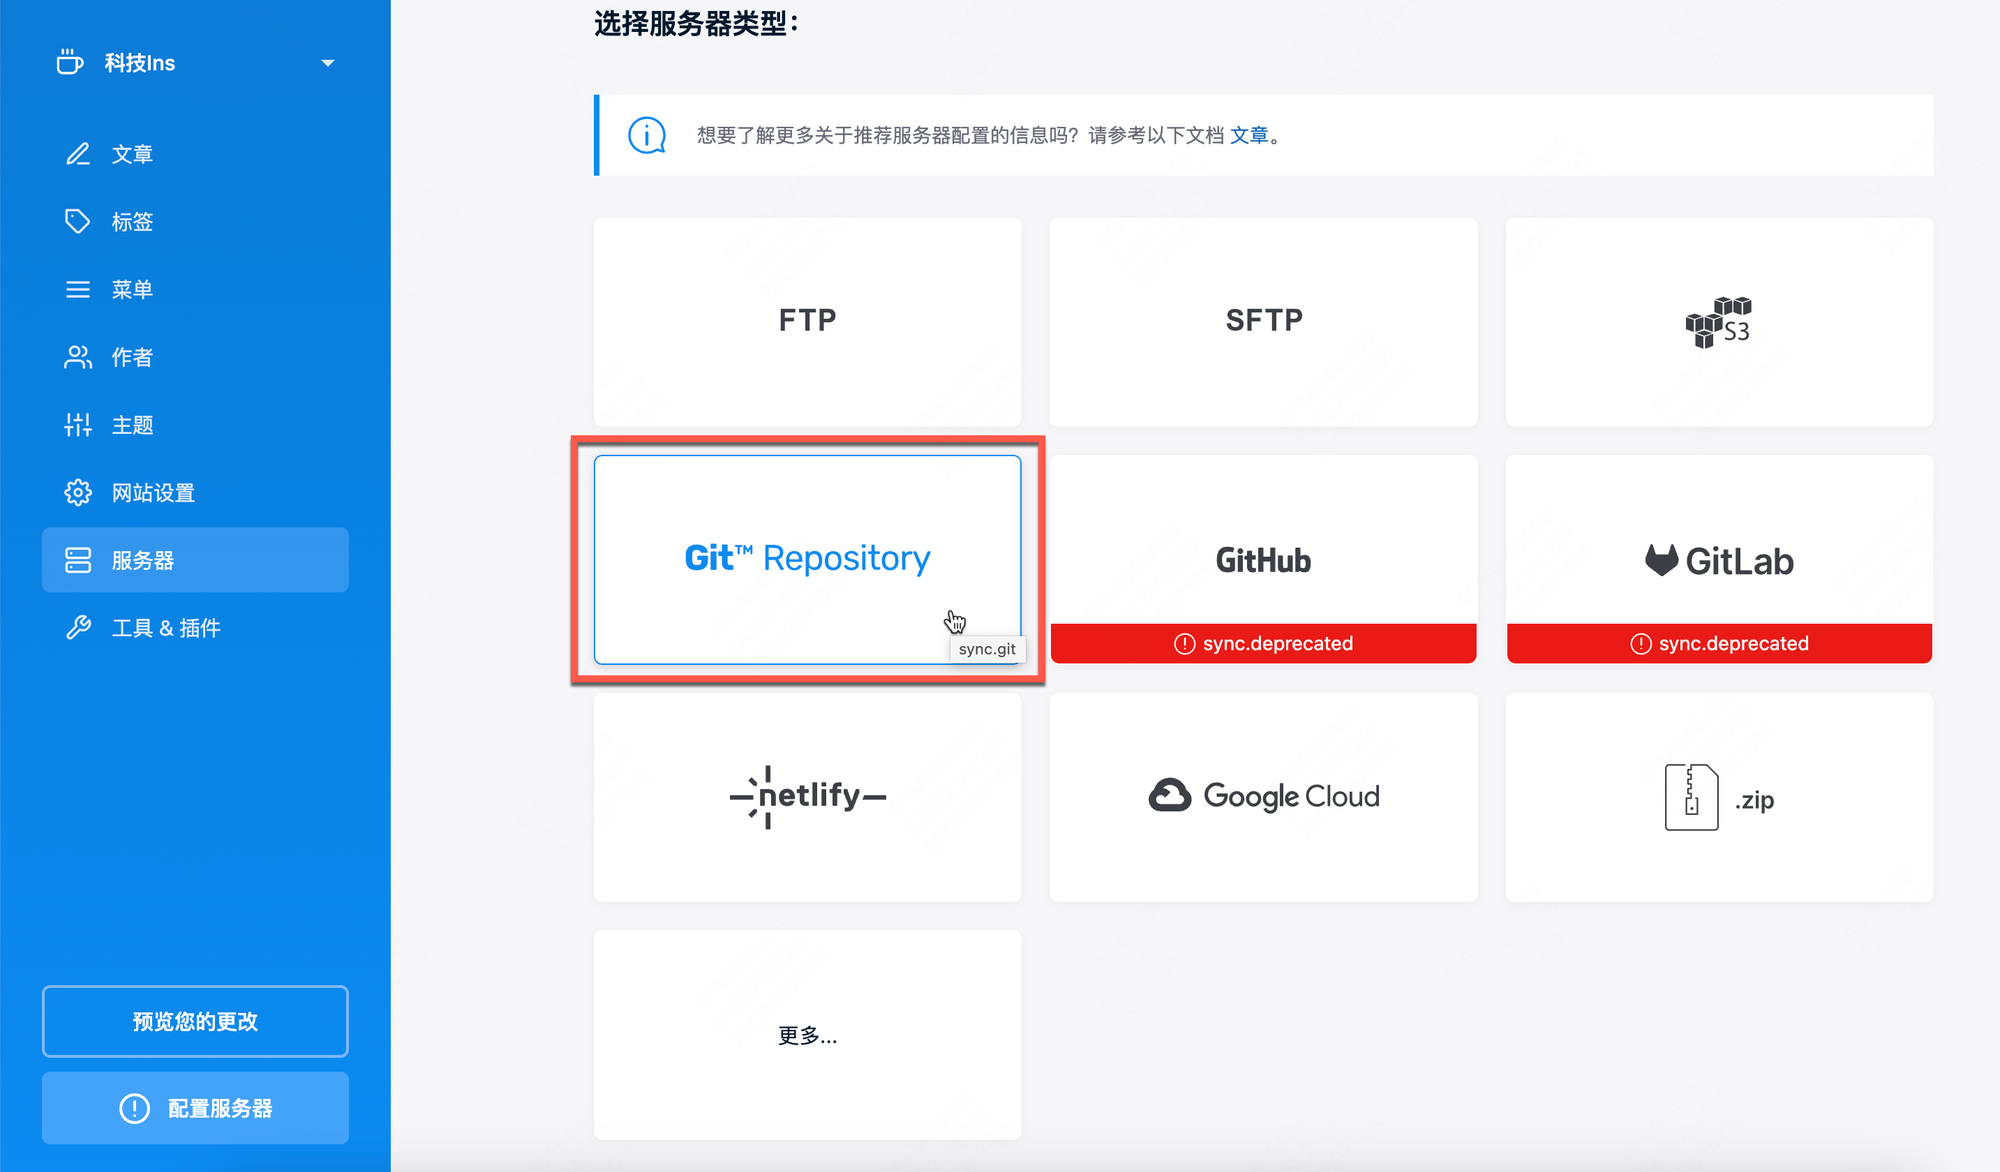Open the 文章 documentation link in the banner
Image resolution: width=2000 pixels, height=1172 pixels.
coord(1249,135)
